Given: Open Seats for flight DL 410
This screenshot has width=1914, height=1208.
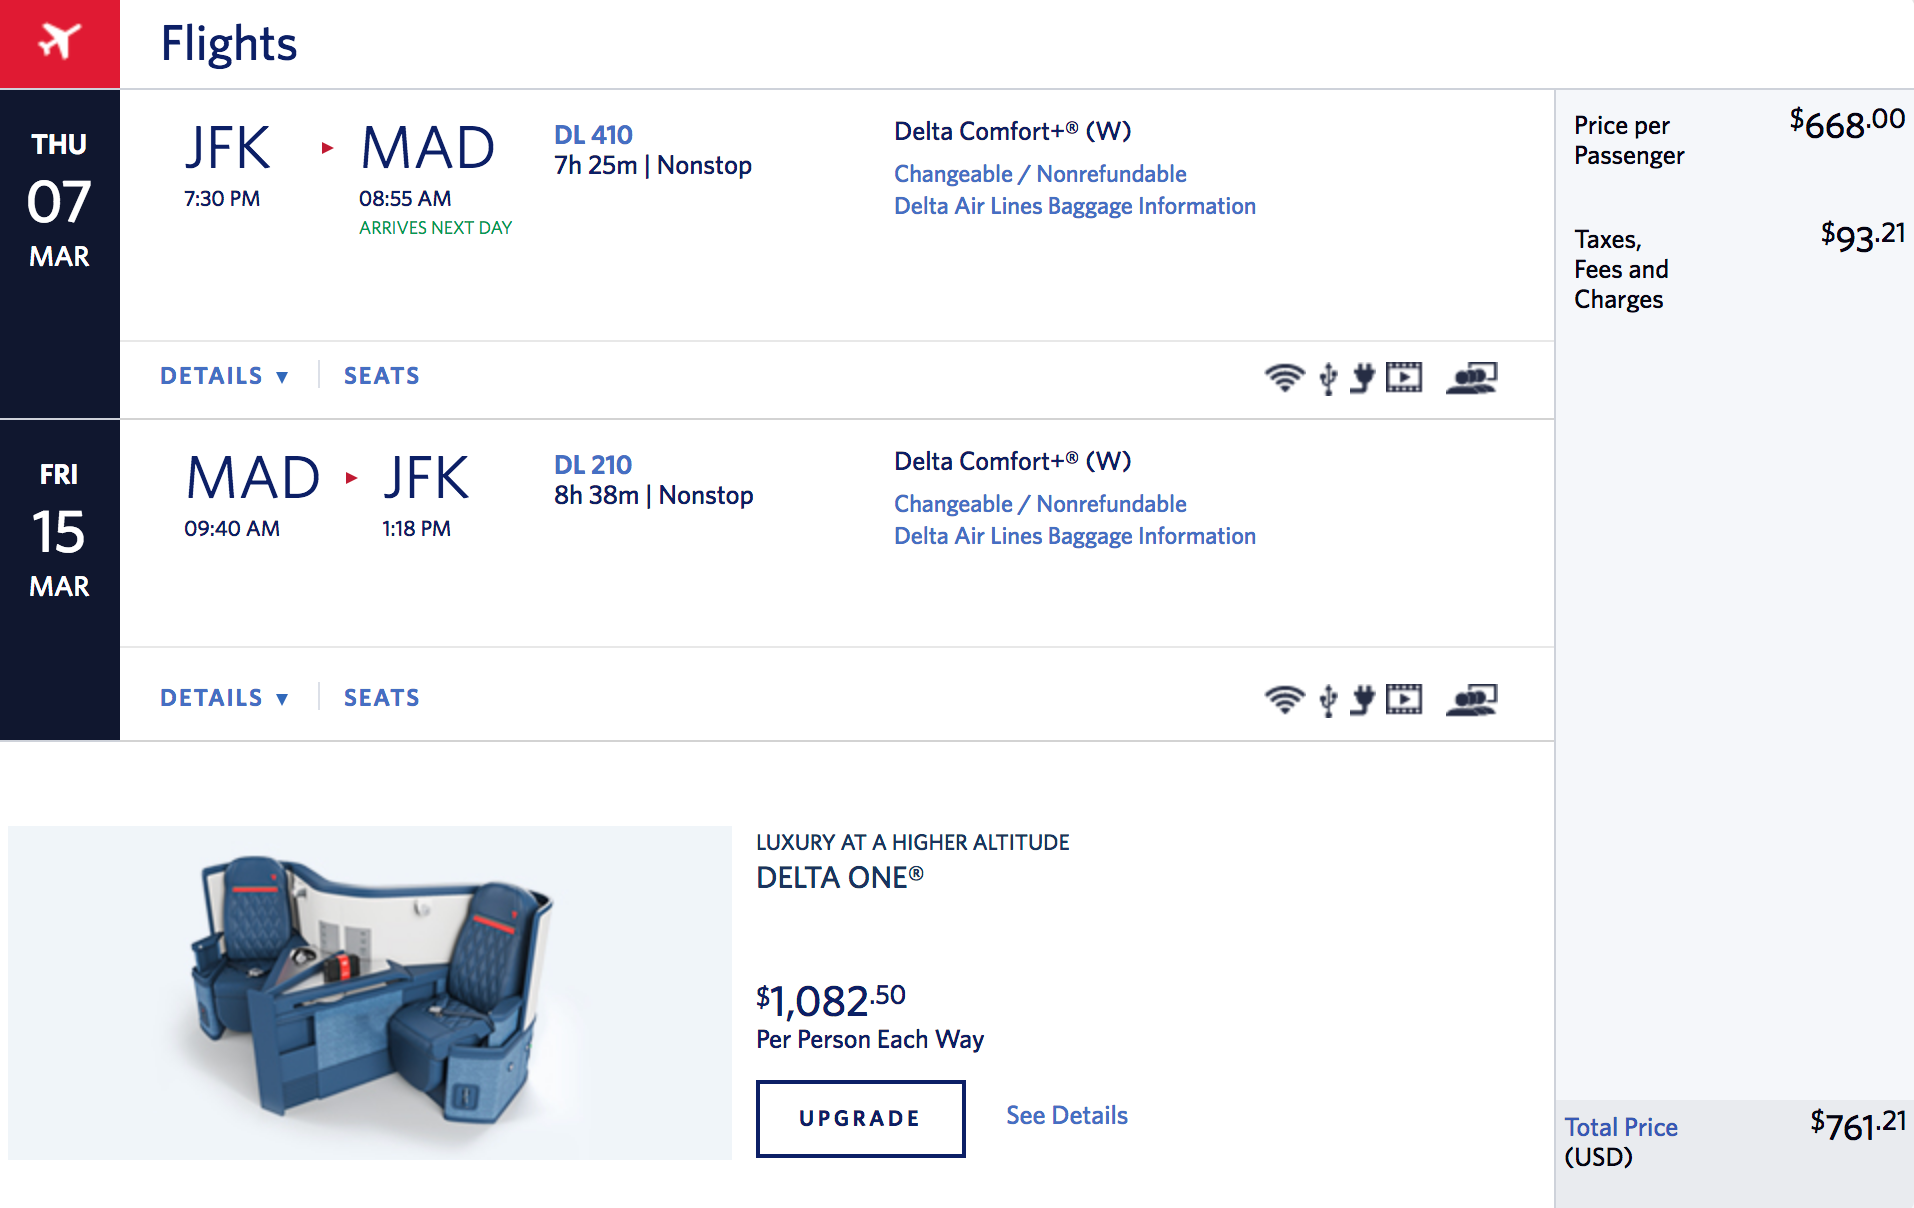Looking at the screenshot, I should 382,376.
